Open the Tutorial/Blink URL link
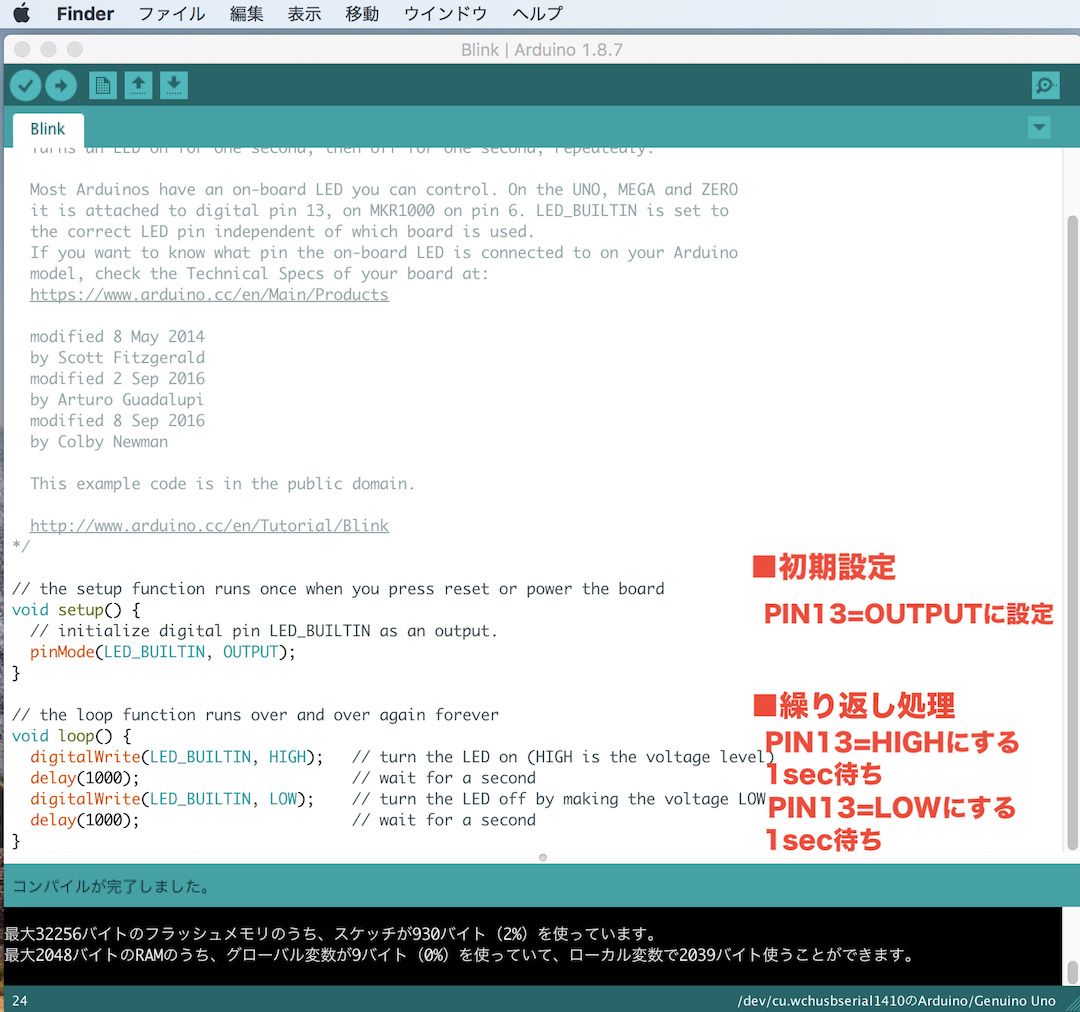This screenshot has height=1012, width=1080. tap(209, 525)
